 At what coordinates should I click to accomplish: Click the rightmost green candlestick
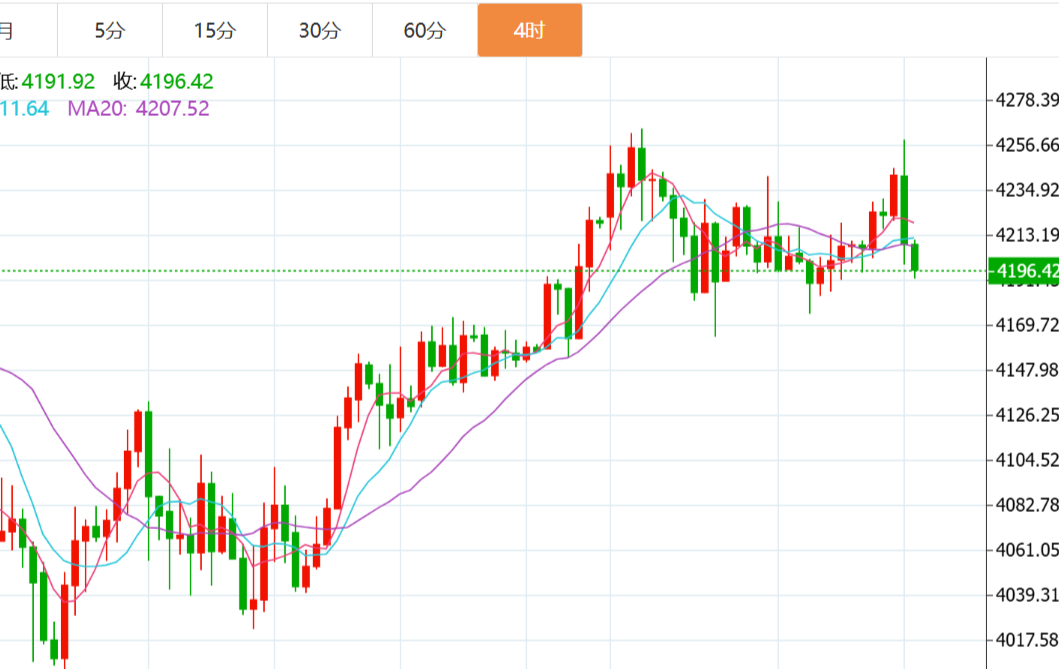click(915, 257)
